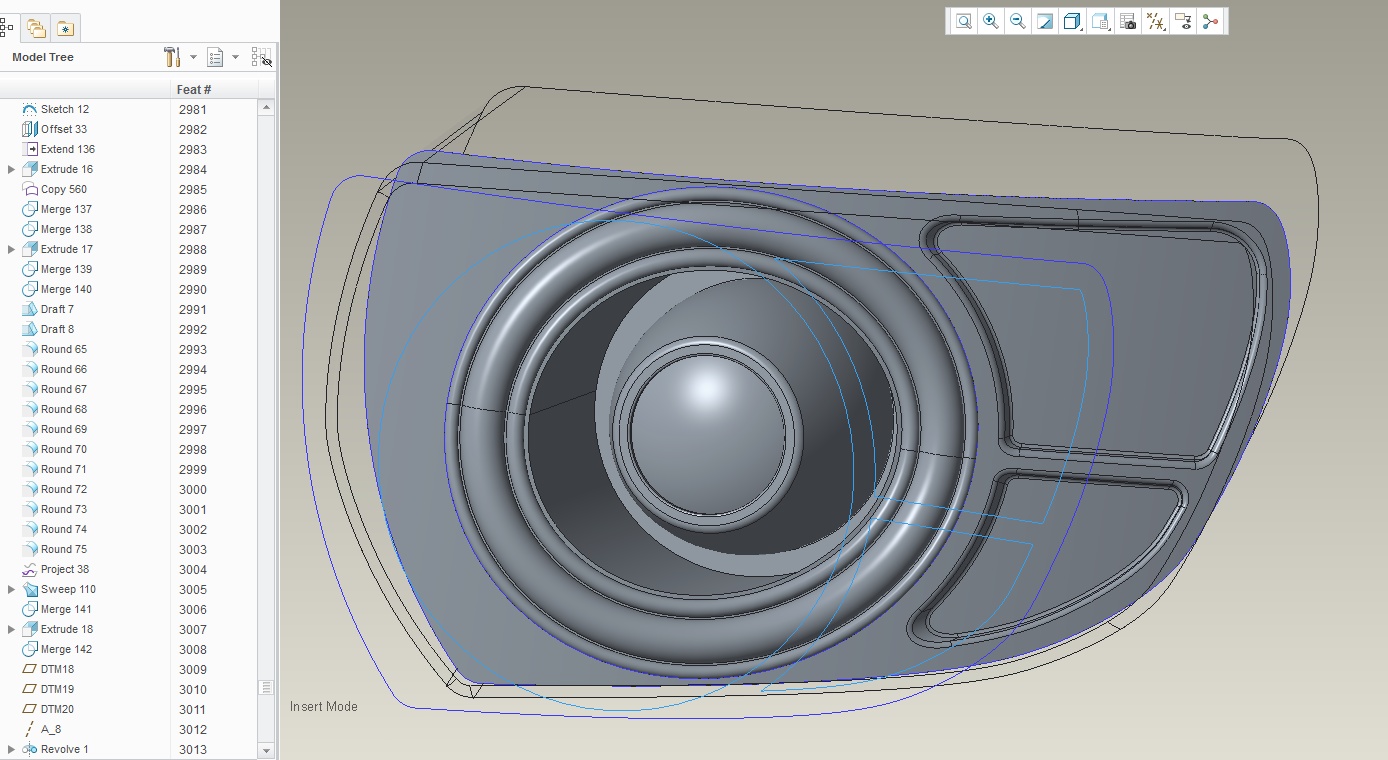Image resolution: width=1388 pixels, height=760 pixels.
Task: Toggle Annotation Display in graphics toolbar
Action: point(1183,21)
